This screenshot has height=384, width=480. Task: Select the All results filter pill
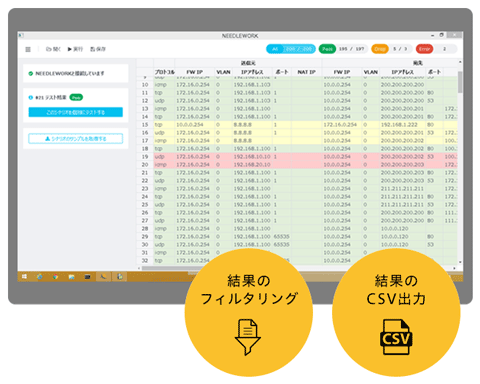click(x=291, y=49)
